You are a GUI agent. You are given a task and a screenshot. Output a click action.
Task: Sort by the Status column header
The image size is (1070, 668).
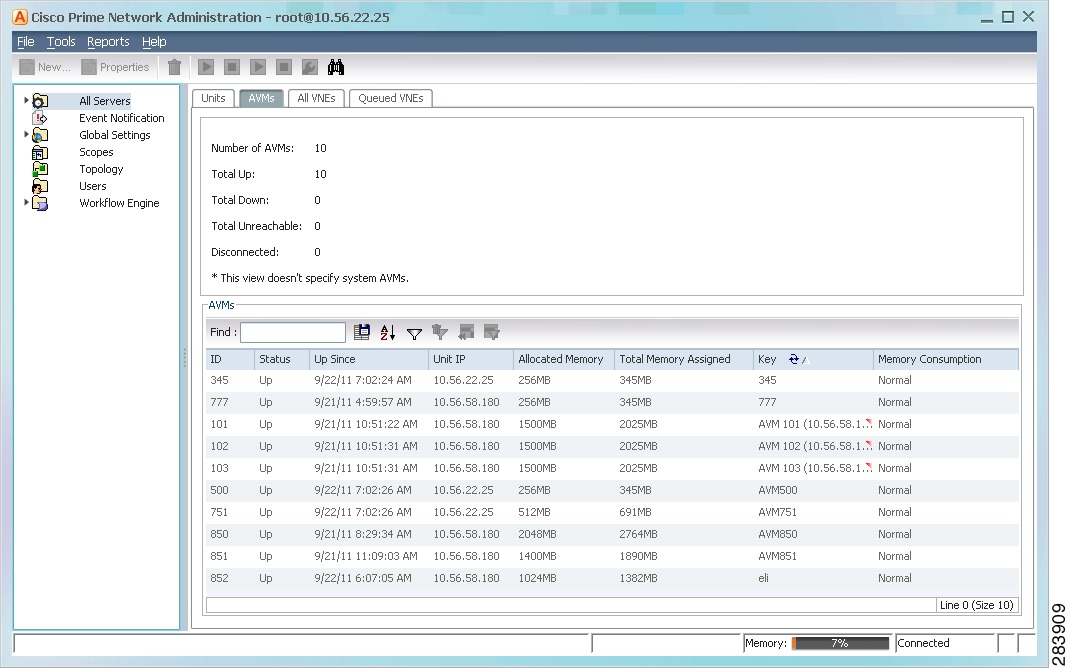(282, 359)
